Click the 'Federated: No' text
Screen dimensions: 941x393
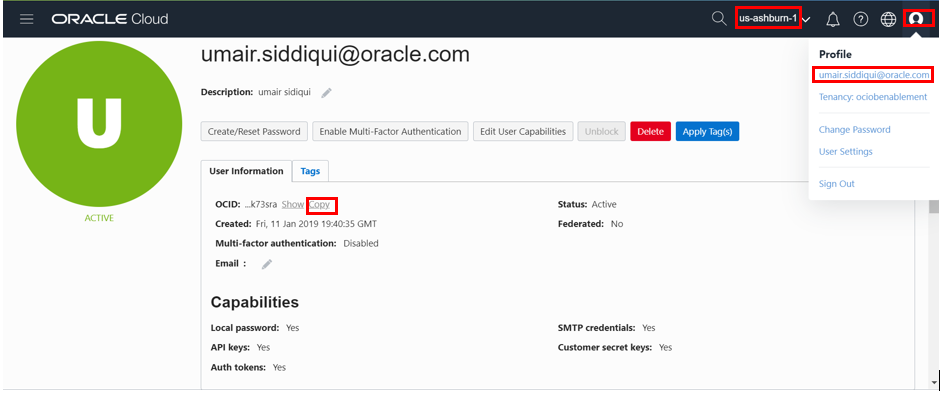pyautogui.click(x=591, y=224)
